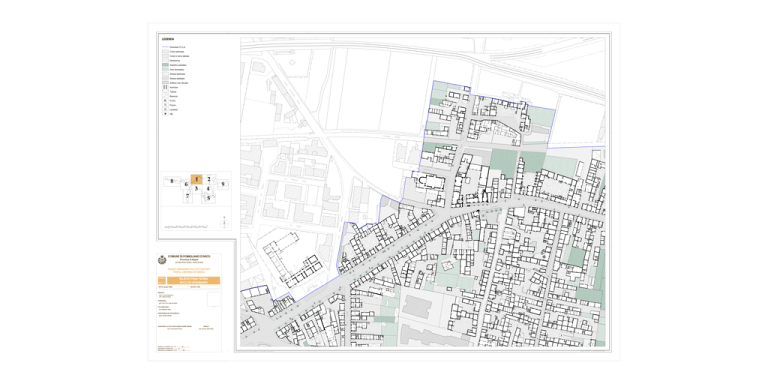Click the LEGENDA heading
The width and height of the screenshot is (768, 384).
pos(168,39)
